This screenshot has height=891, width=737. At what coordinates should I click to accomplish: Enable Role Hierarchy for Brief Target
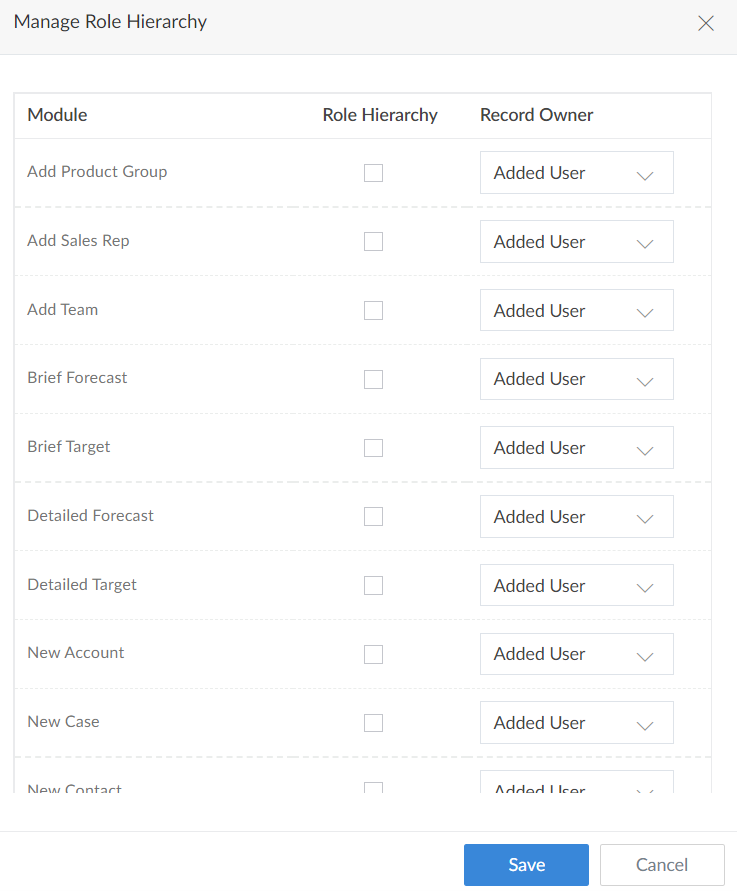point(373,447)
